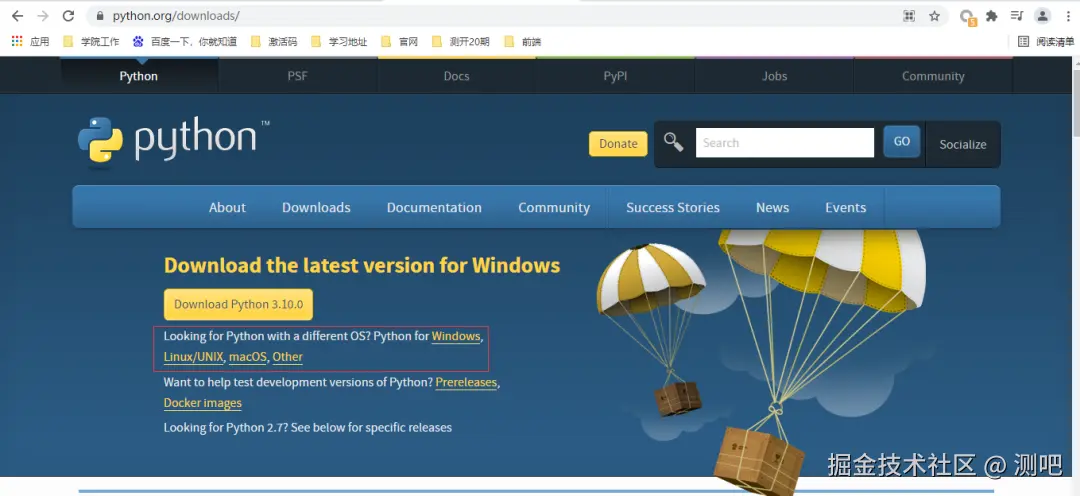The height and width of the screenshot is (496, 1080).
Task: Open the Documentation menu
Action: tap(434, 207)
